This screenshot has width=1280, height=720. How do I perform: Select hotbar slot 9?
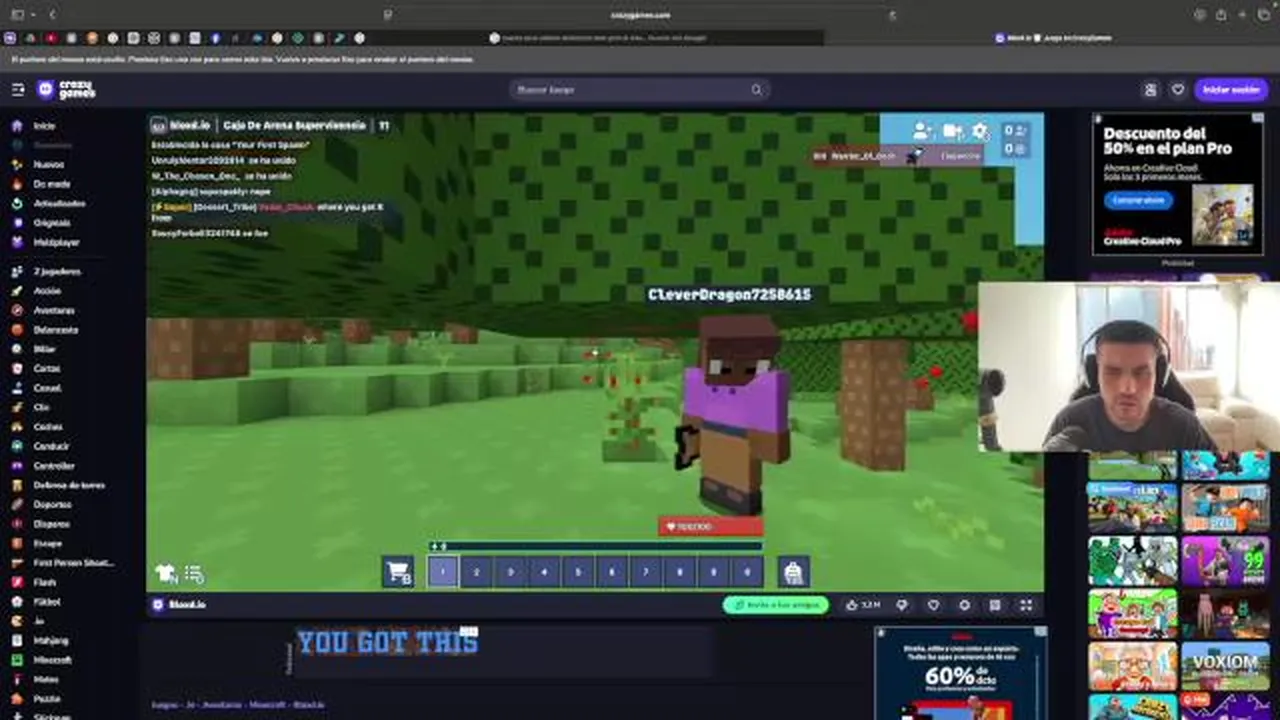tap(713, 572)
